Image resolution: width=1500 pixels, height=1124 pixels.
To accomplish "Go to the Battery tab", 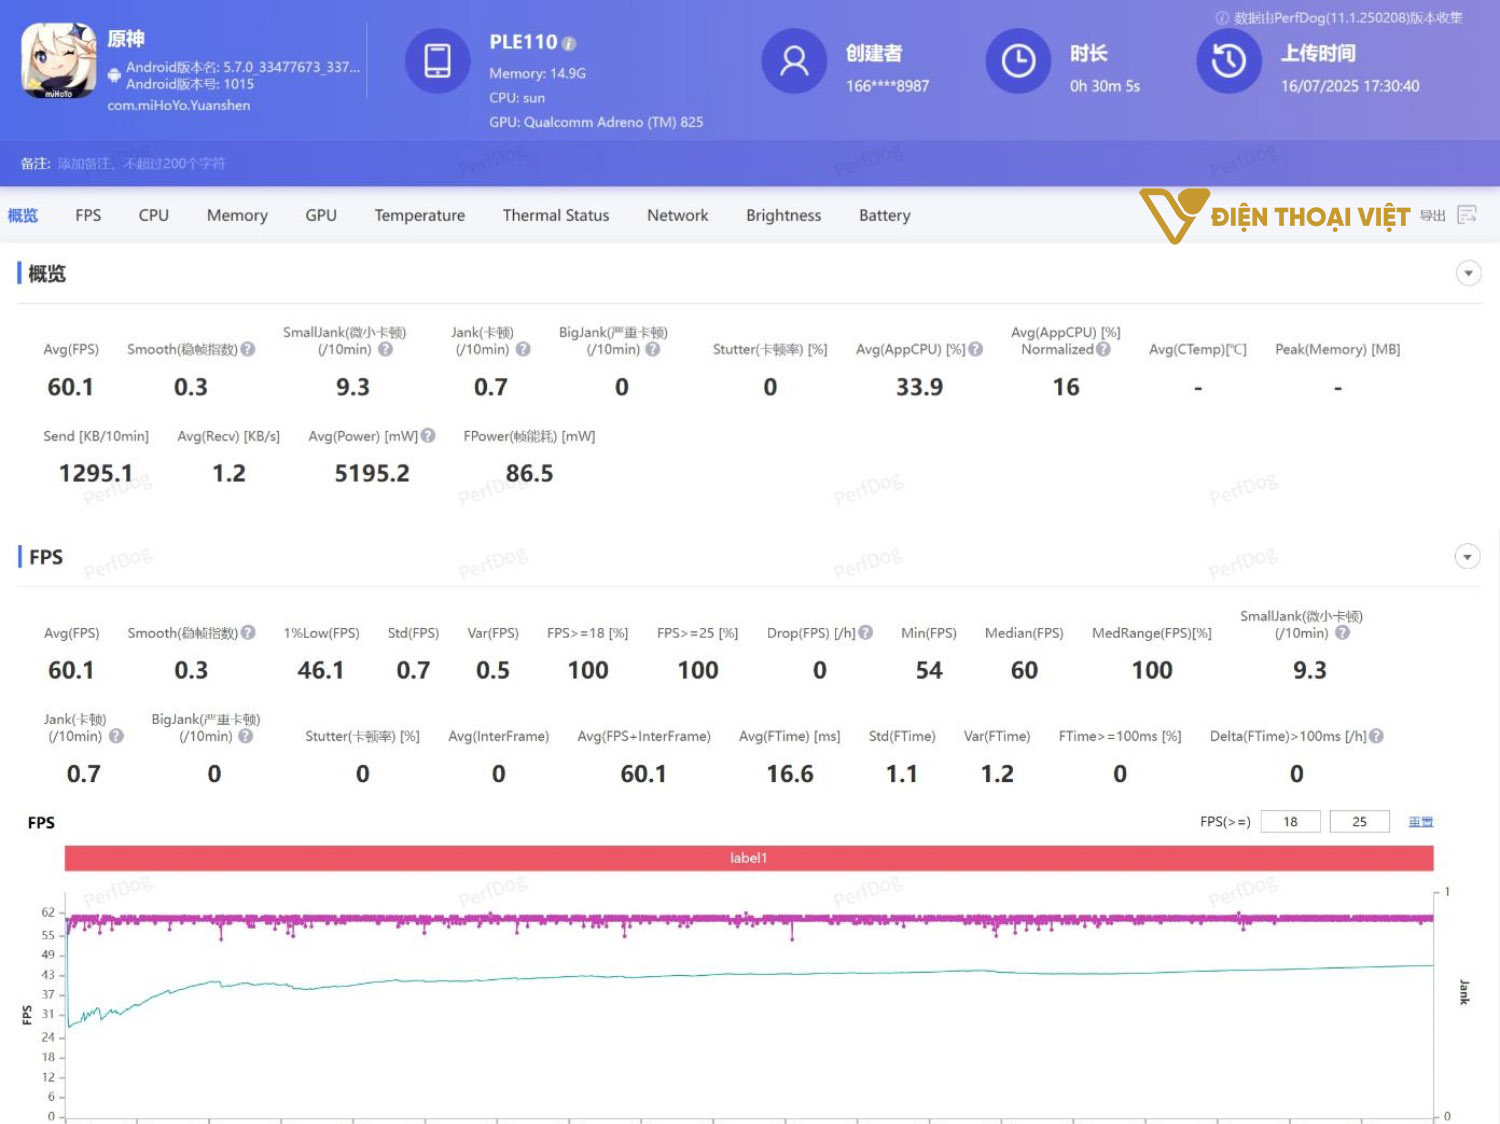I will pyautogui.click(x=884, y=215).
